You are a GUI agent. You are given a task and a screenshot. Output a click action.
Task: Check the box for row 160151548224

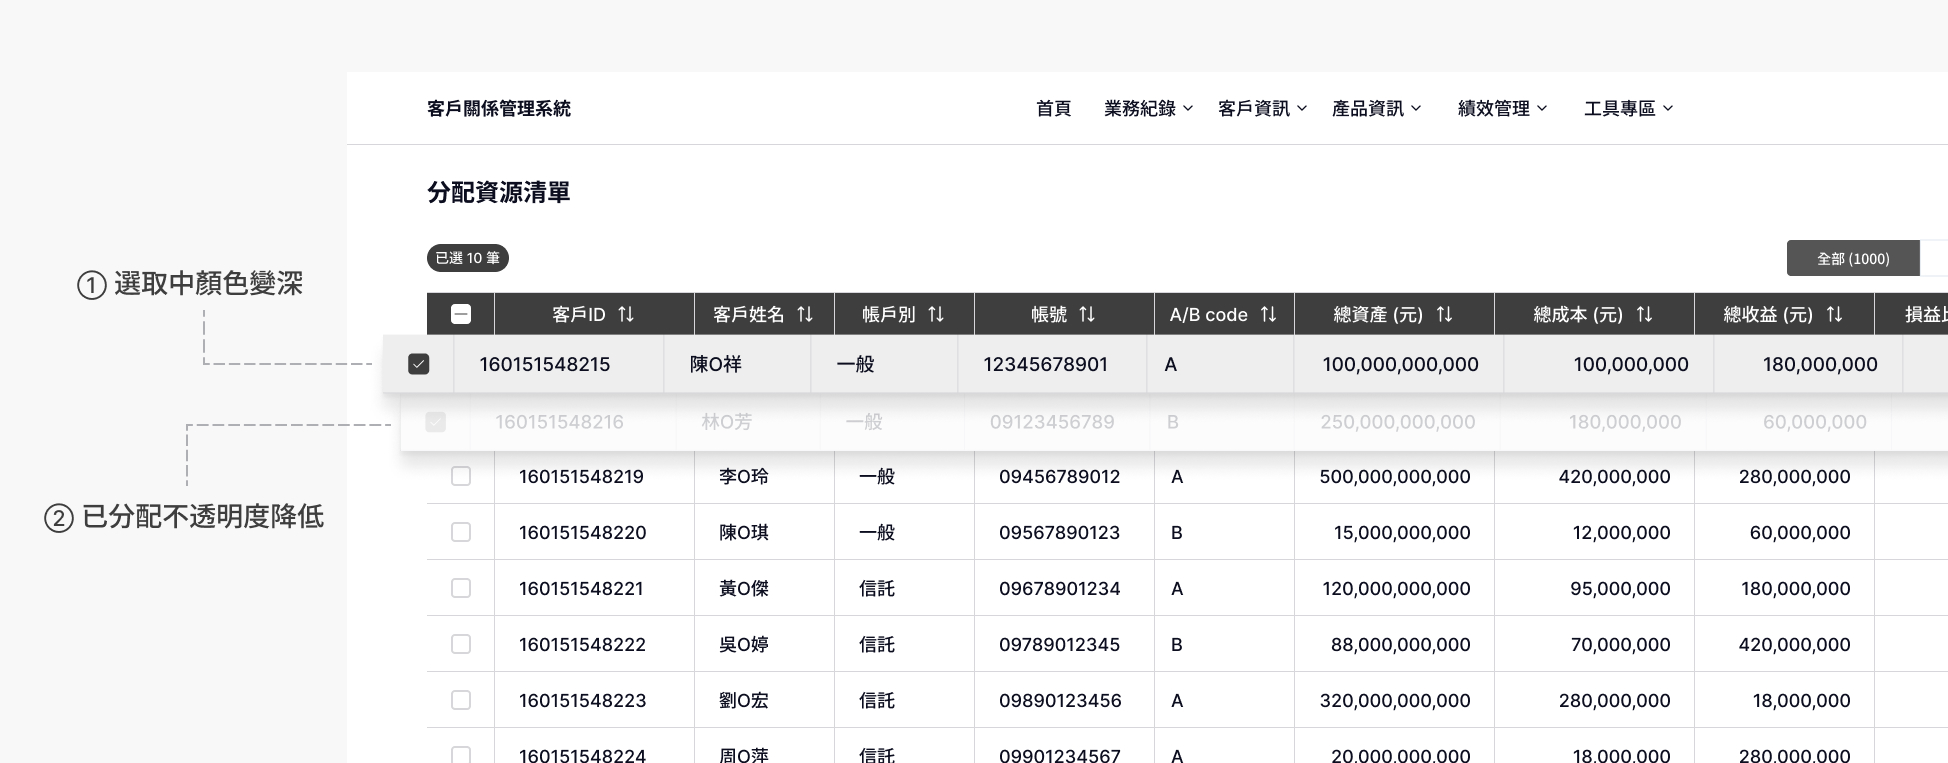[x=461, y=755]
